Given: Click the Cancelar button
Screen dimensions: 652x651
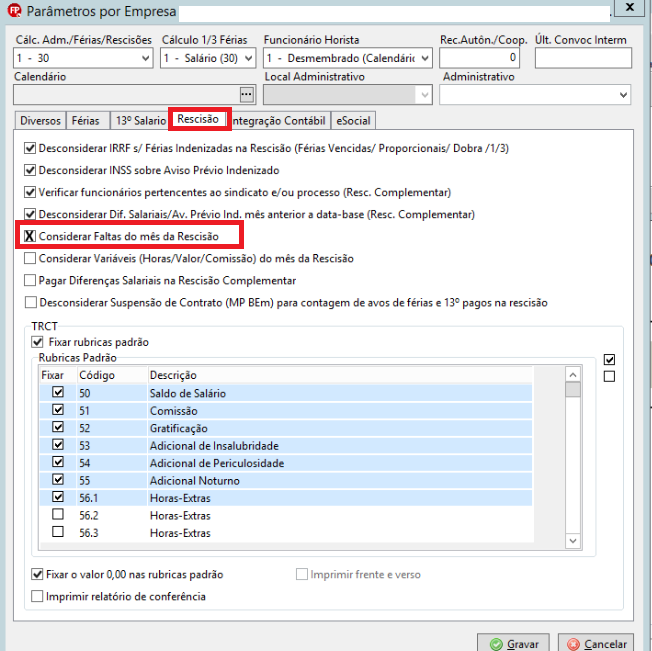Looking at the screenshot, I should [x=596, y=644].
